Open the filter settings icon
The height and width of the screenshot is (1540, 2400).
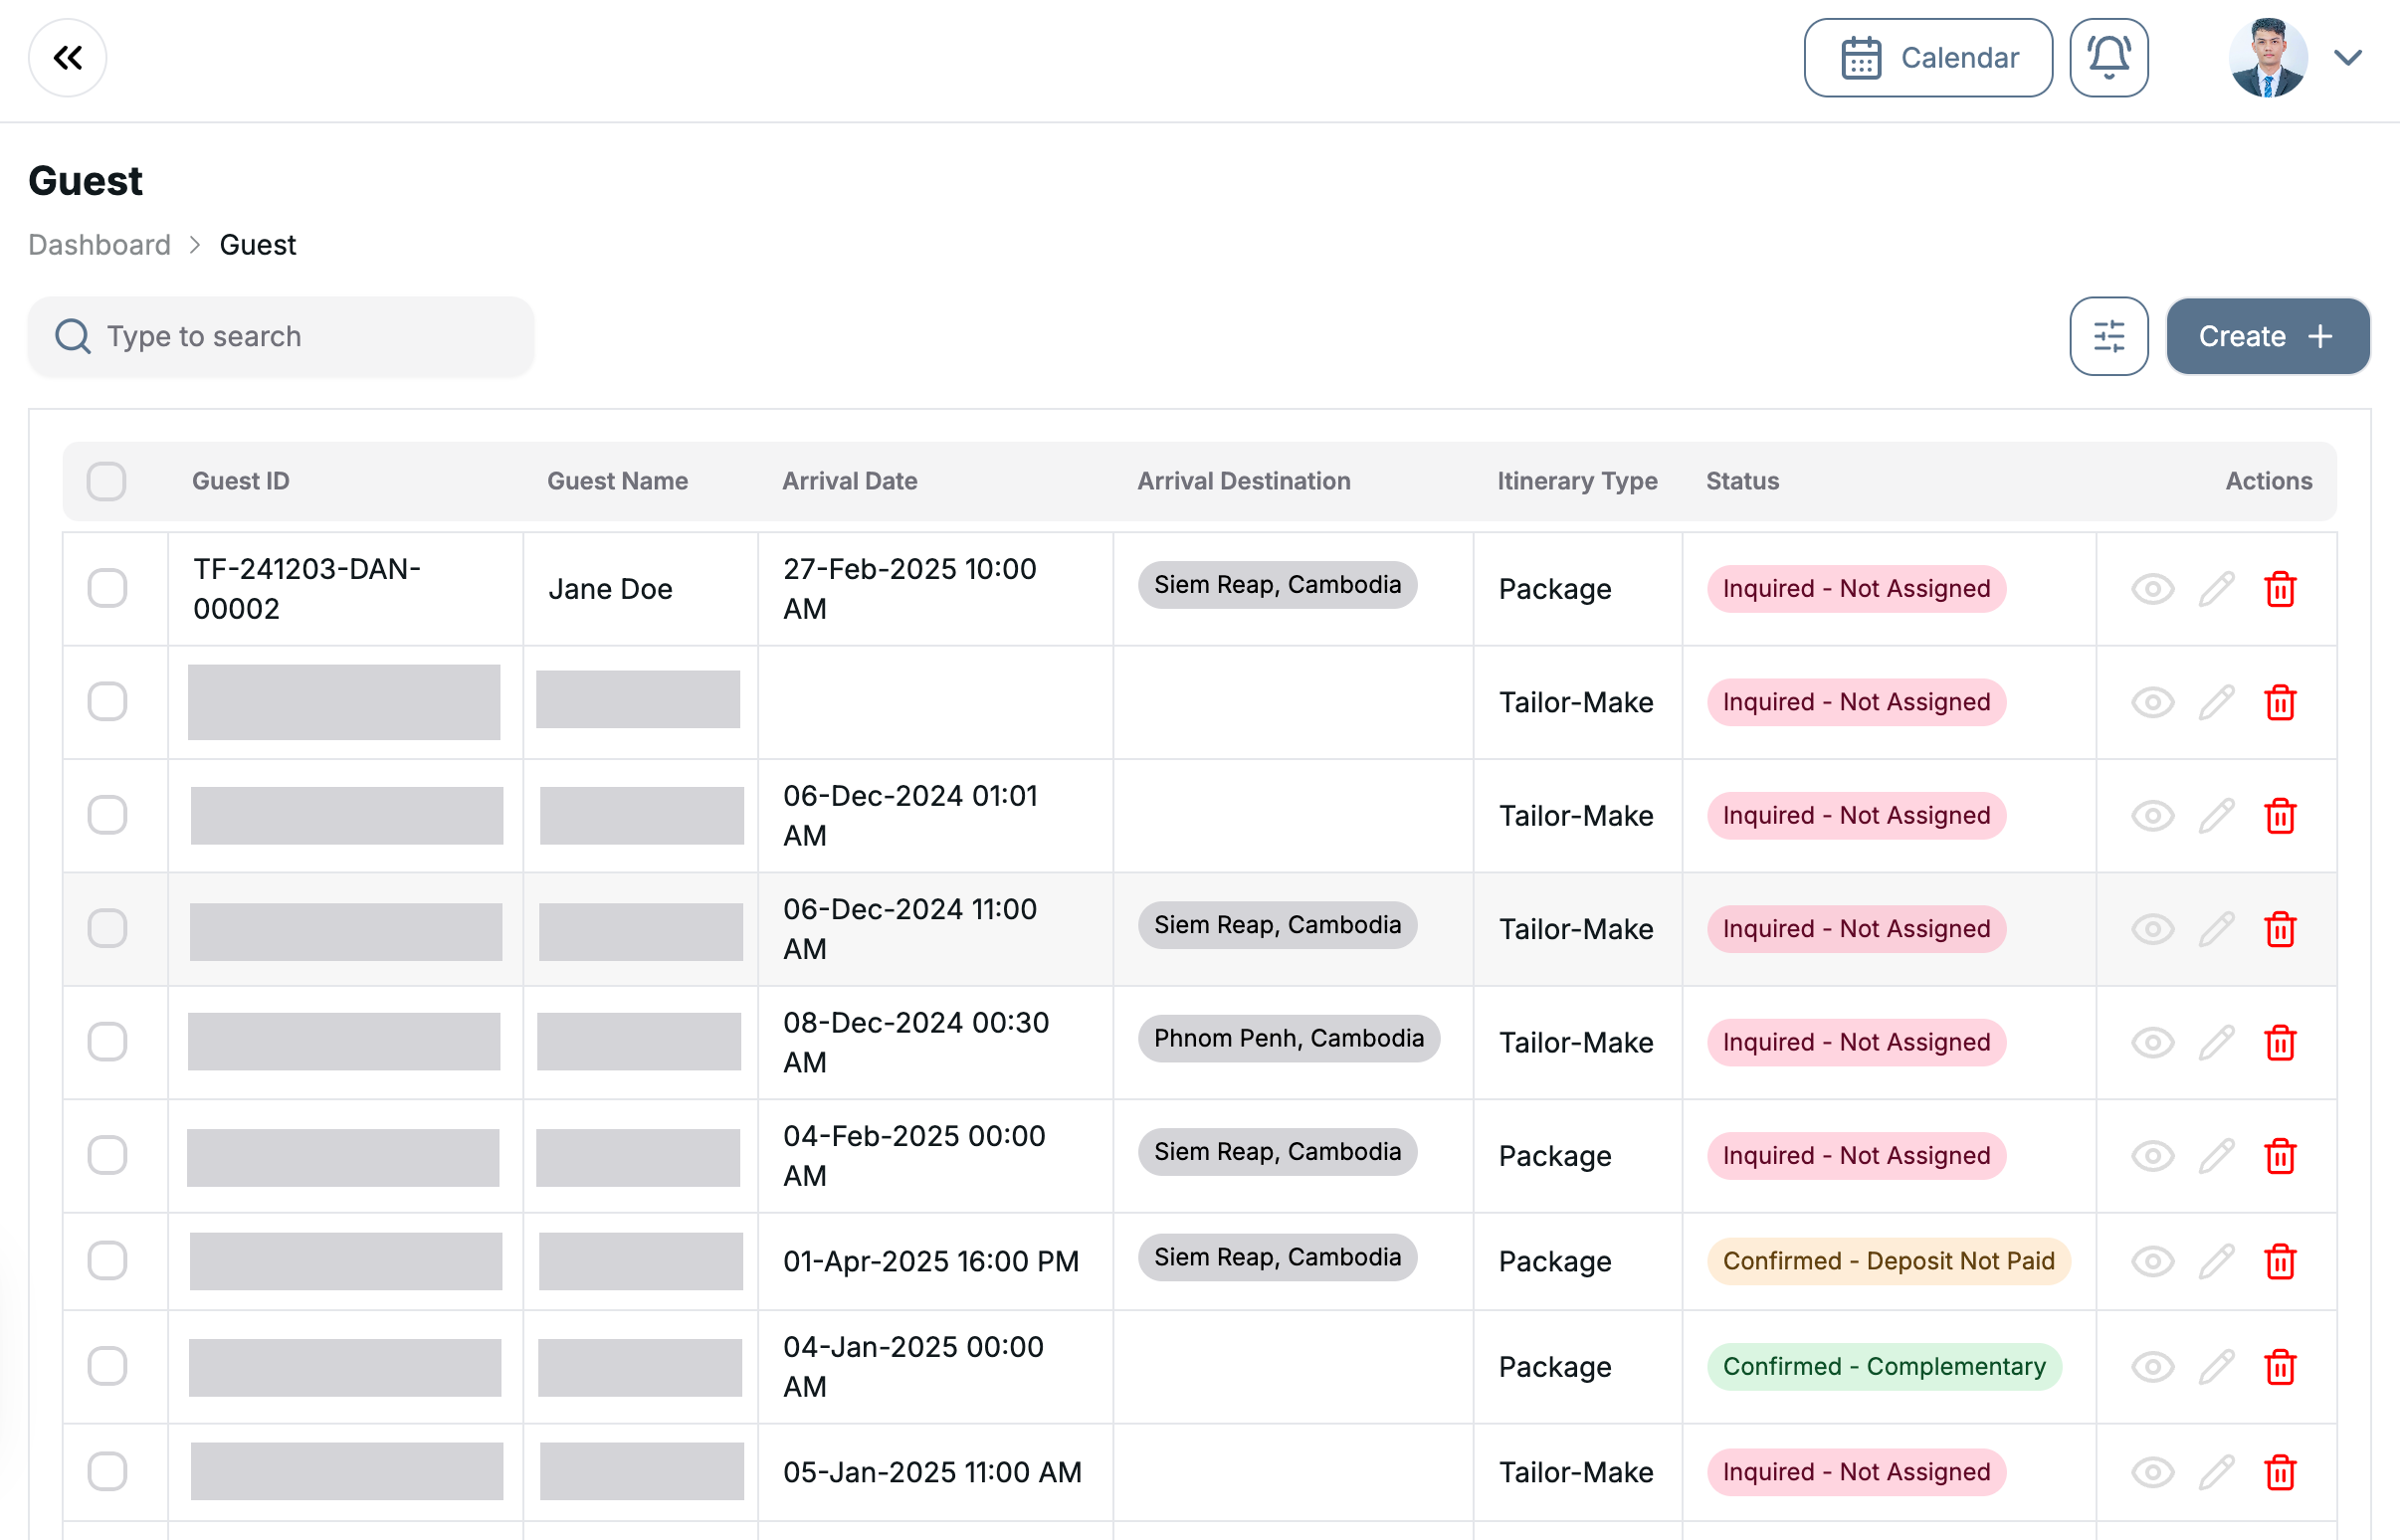tap(2108, 336)
